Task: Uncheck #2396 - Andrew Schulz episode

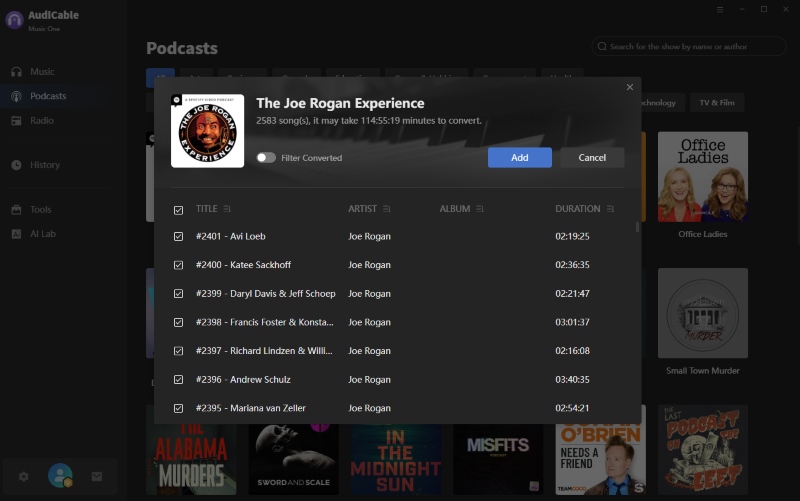Action: tap(178, 379)
